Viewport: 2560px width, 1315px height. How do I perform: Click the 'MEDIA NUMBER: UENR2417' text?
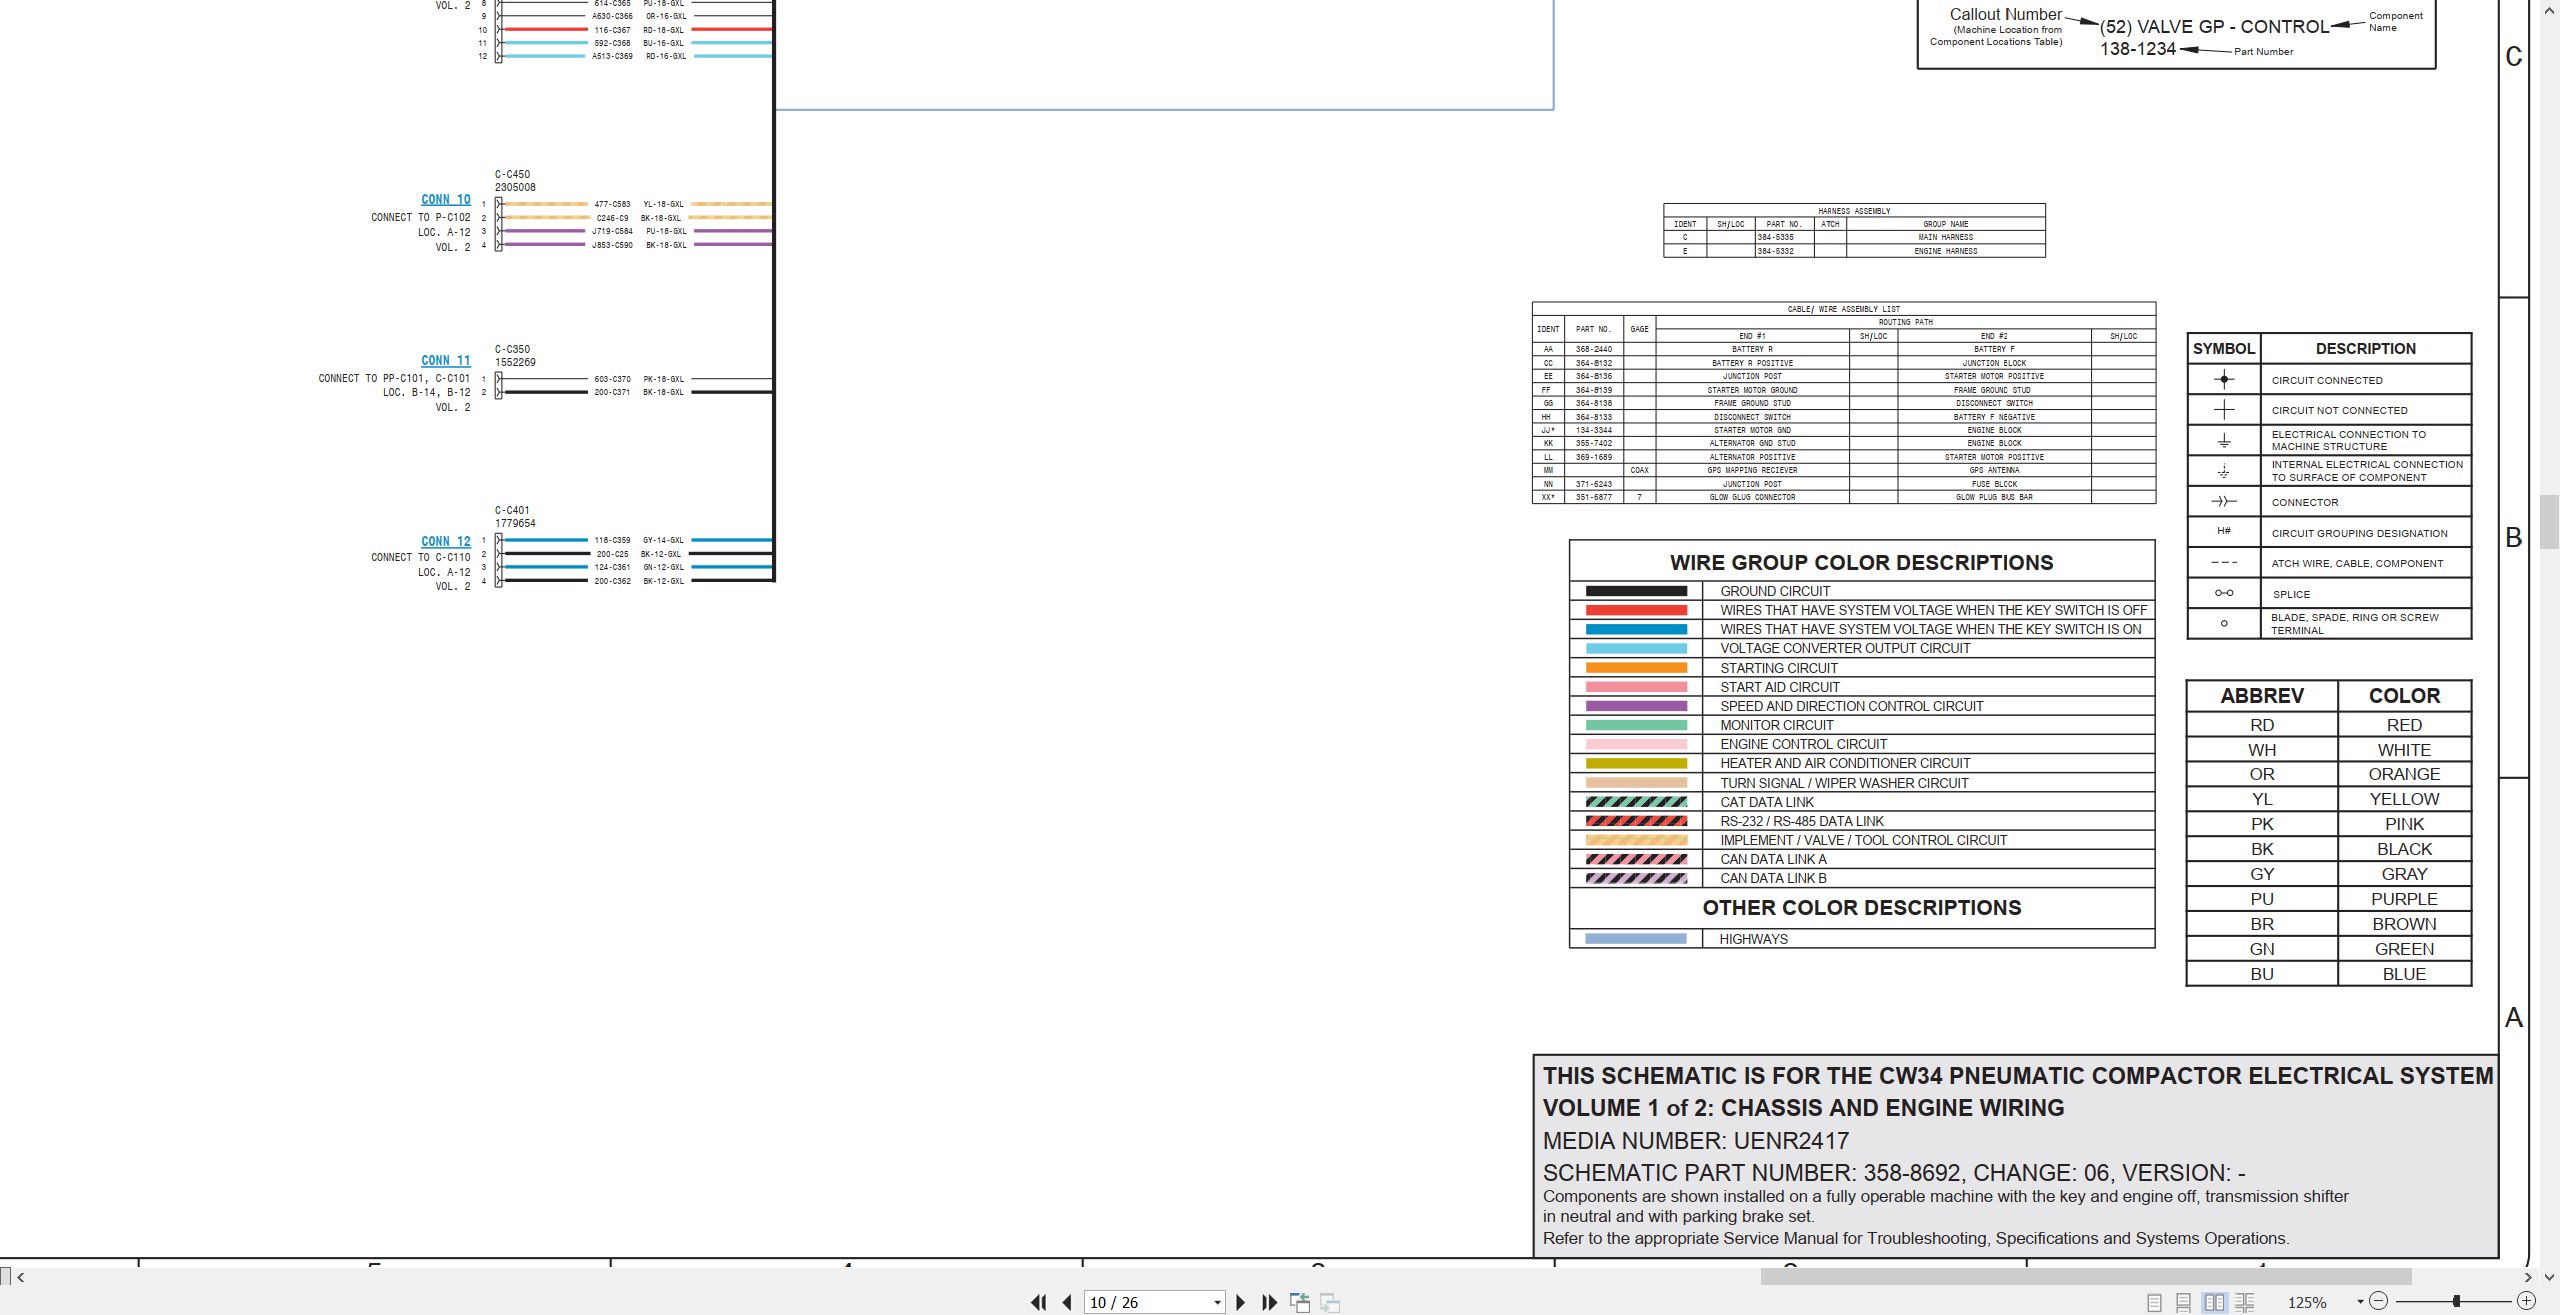[1695, 1141]
